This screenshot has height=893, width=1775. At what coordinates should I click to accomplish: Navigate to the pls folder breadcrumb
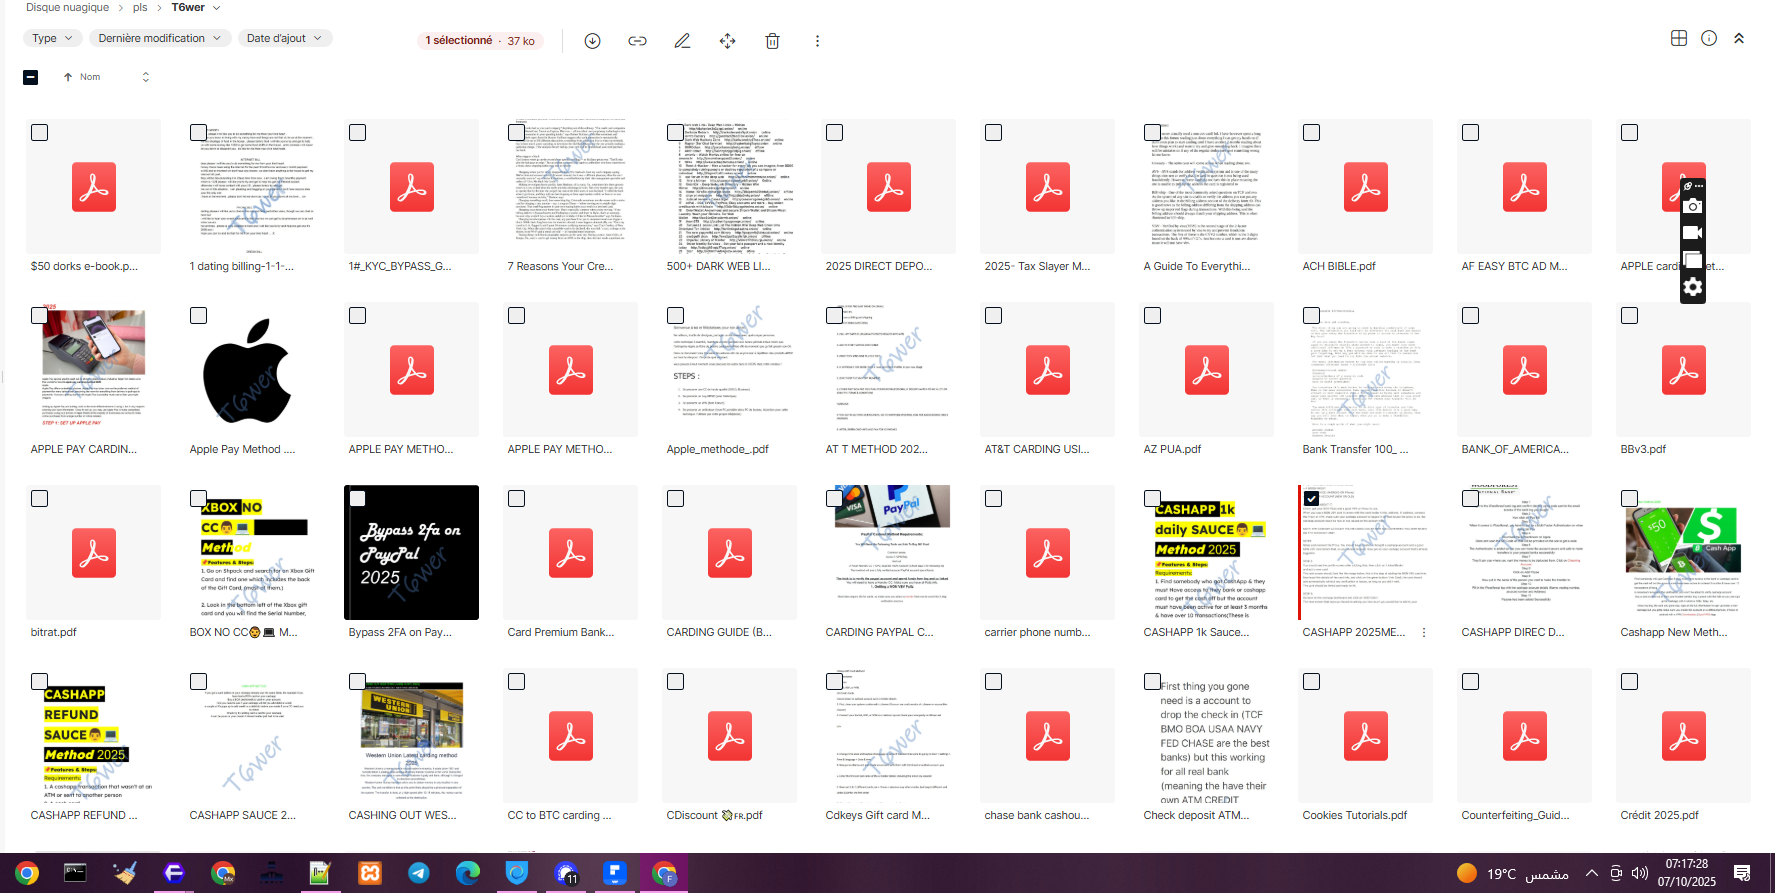pos(140,7)
